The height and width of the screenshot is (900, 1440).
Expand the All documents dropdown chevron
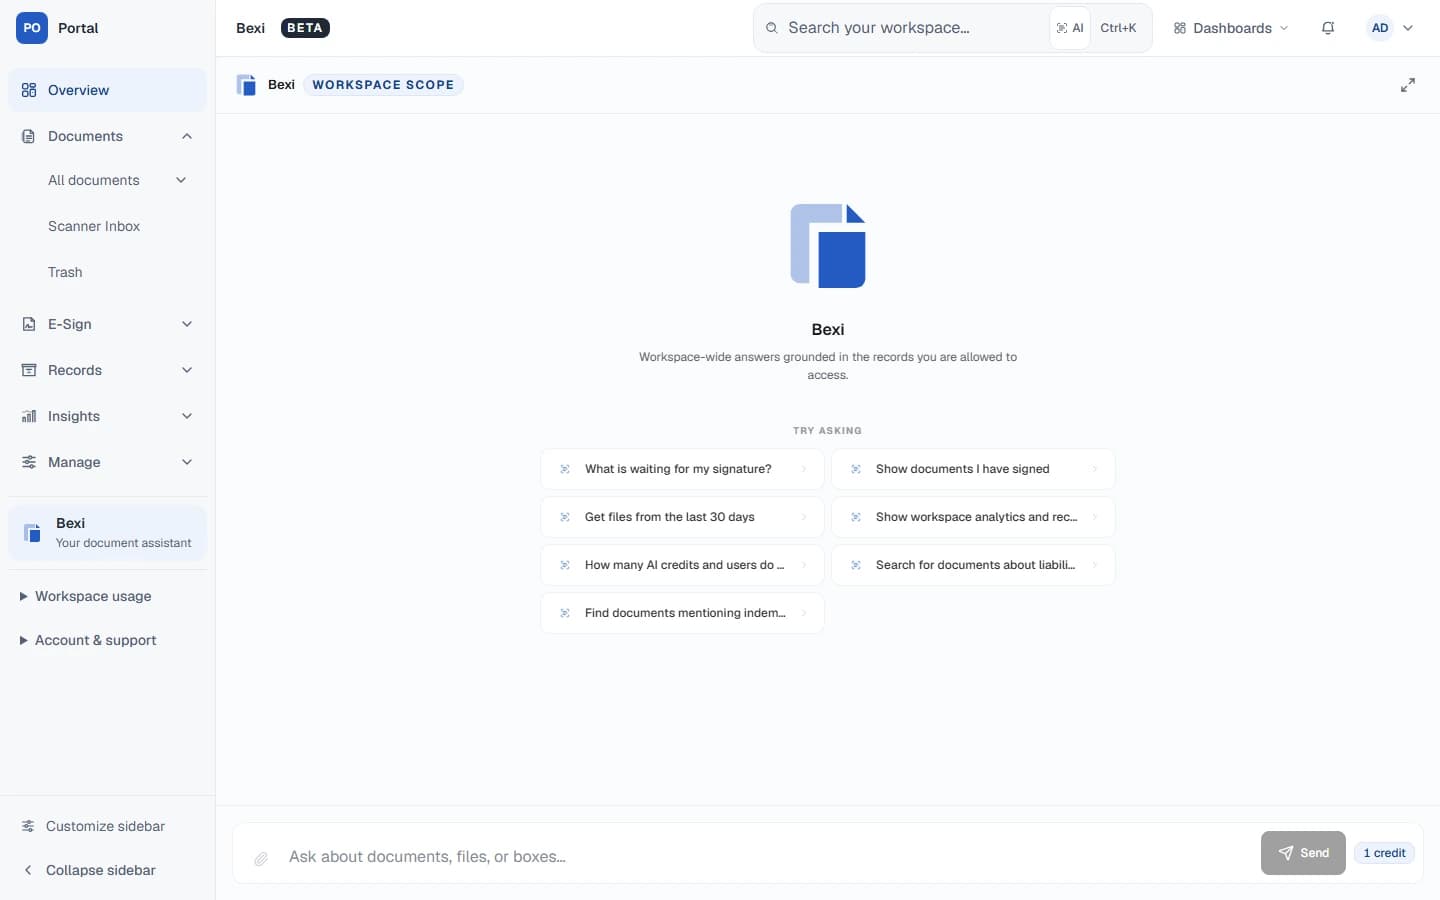coord(181,180)
